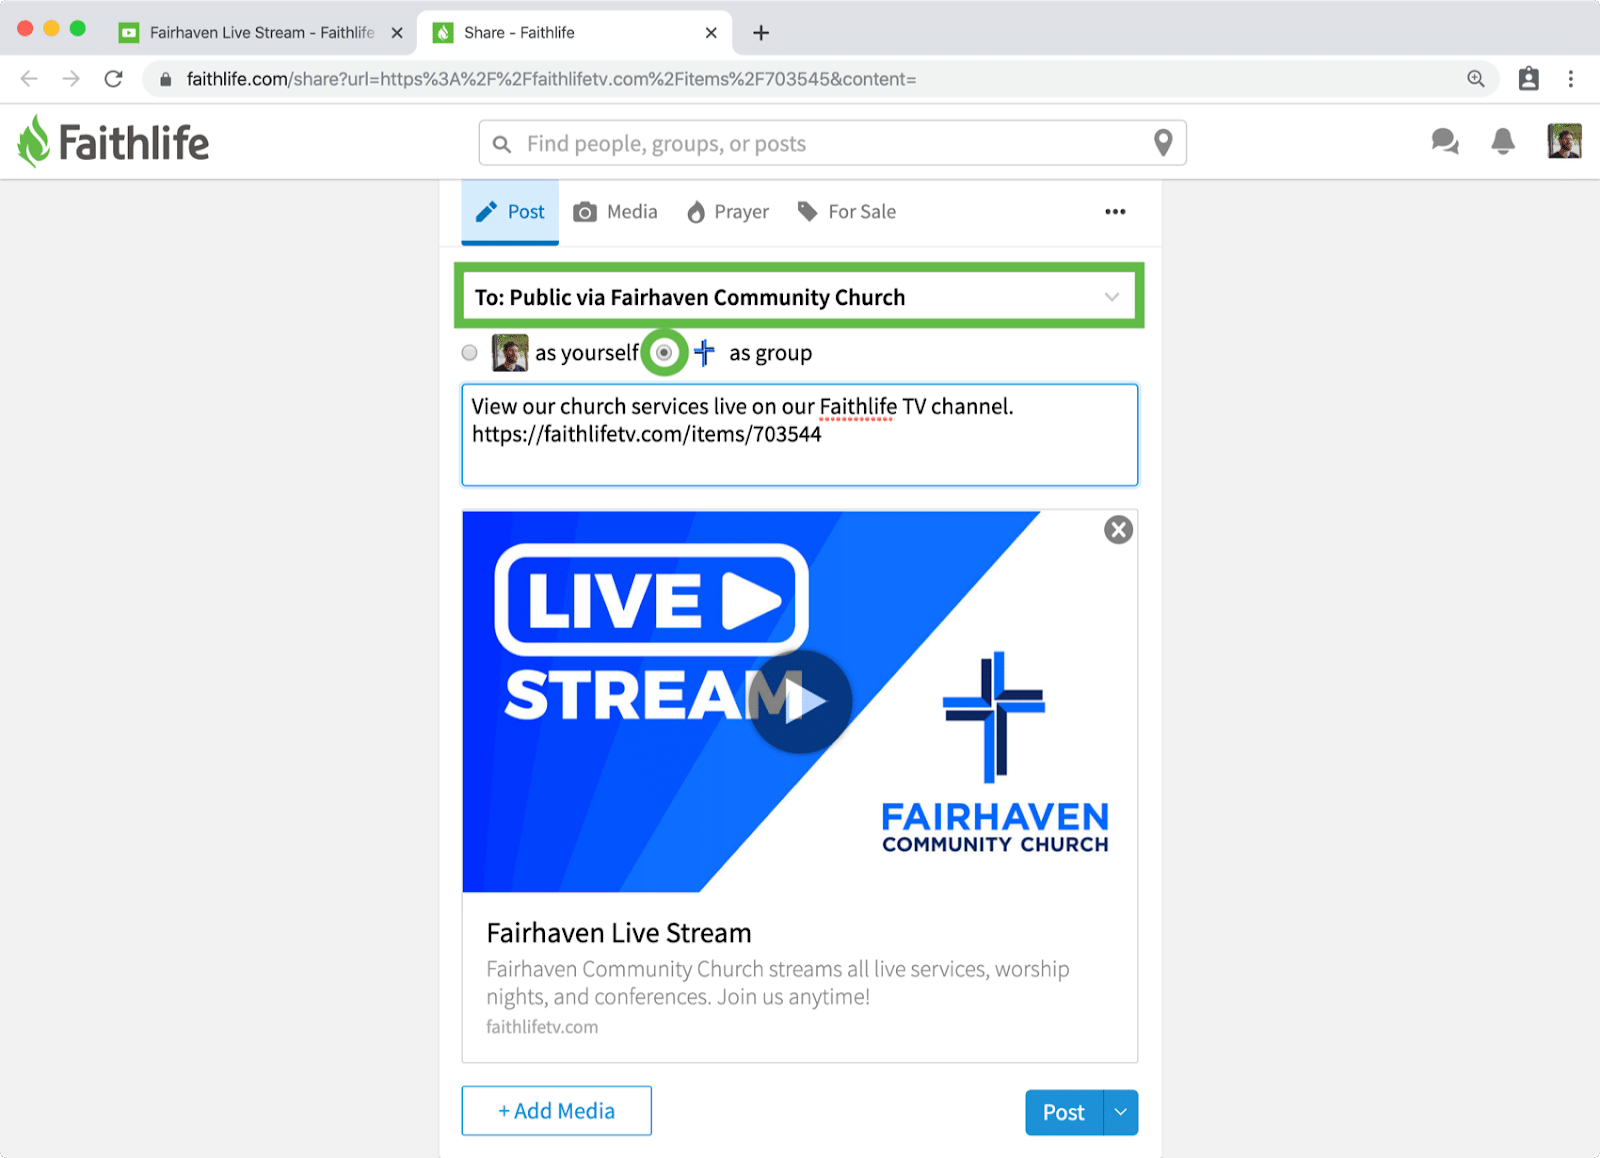Click the + Add Media button

coord(556,1111)
